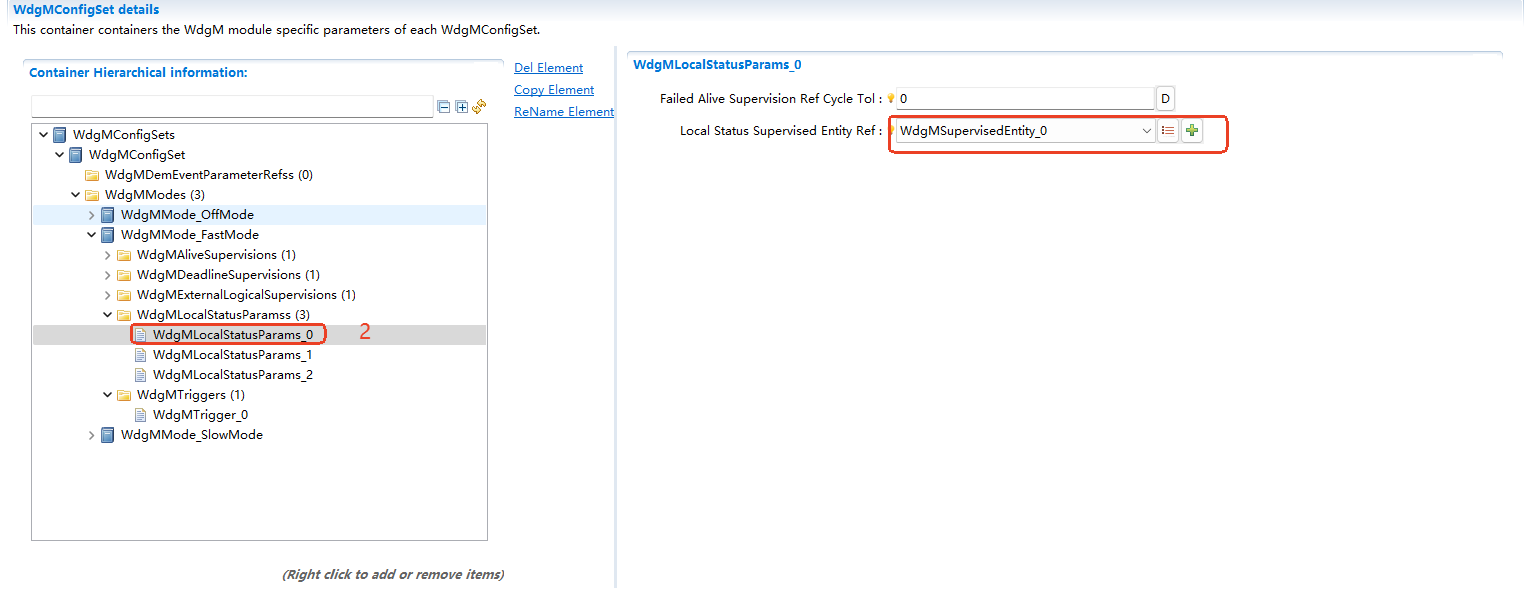
Task: Open the WdgMSupervisedEntity_0 dropdown
Action: tap(1146, 130)
